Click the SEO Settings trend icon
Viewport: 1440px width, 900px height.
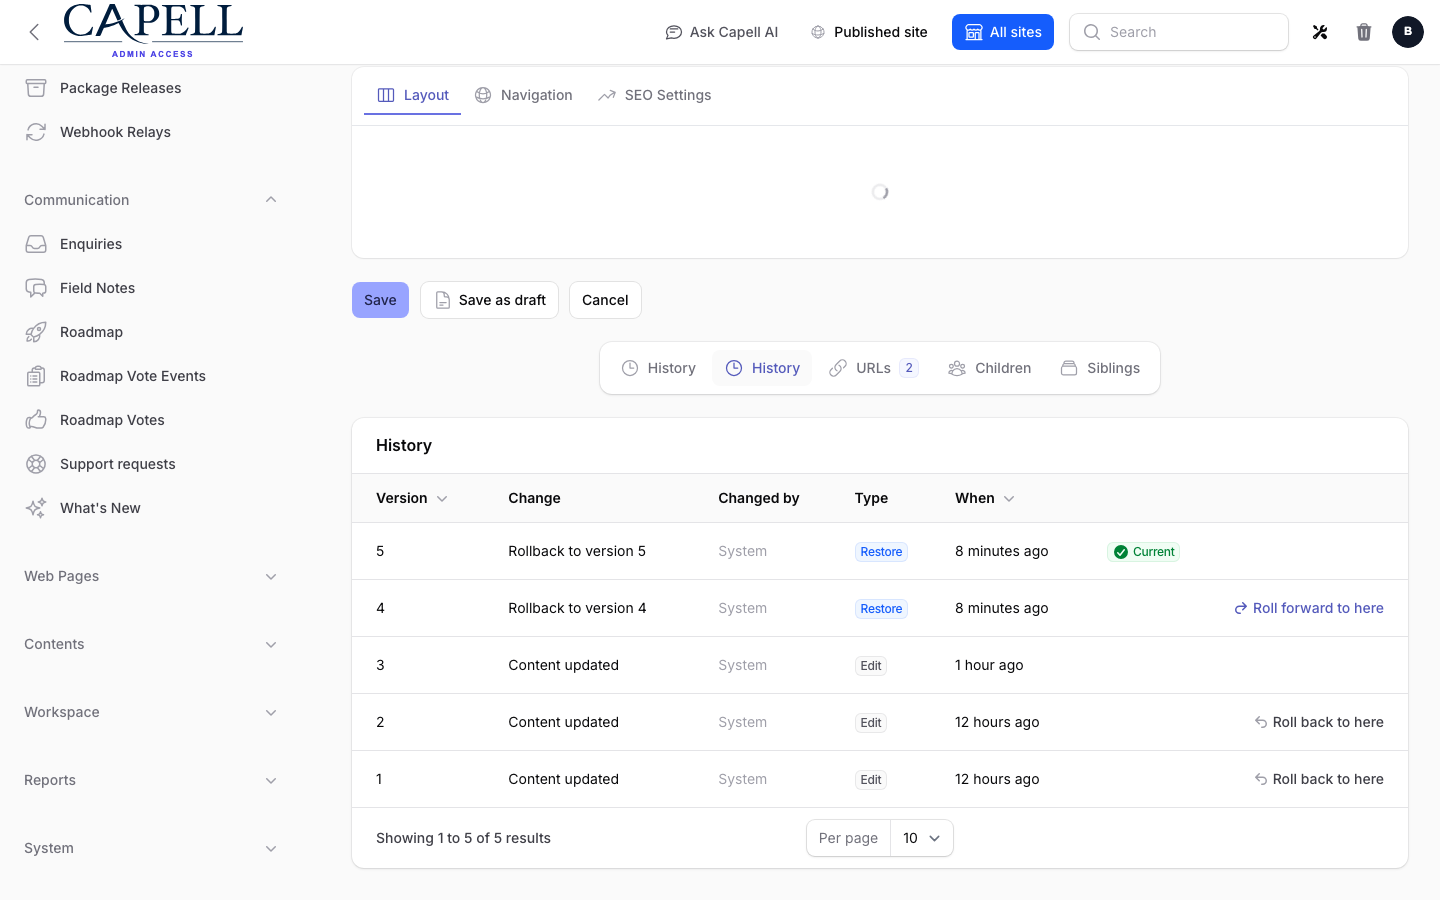pyautogui.click(x=607, y=95)
